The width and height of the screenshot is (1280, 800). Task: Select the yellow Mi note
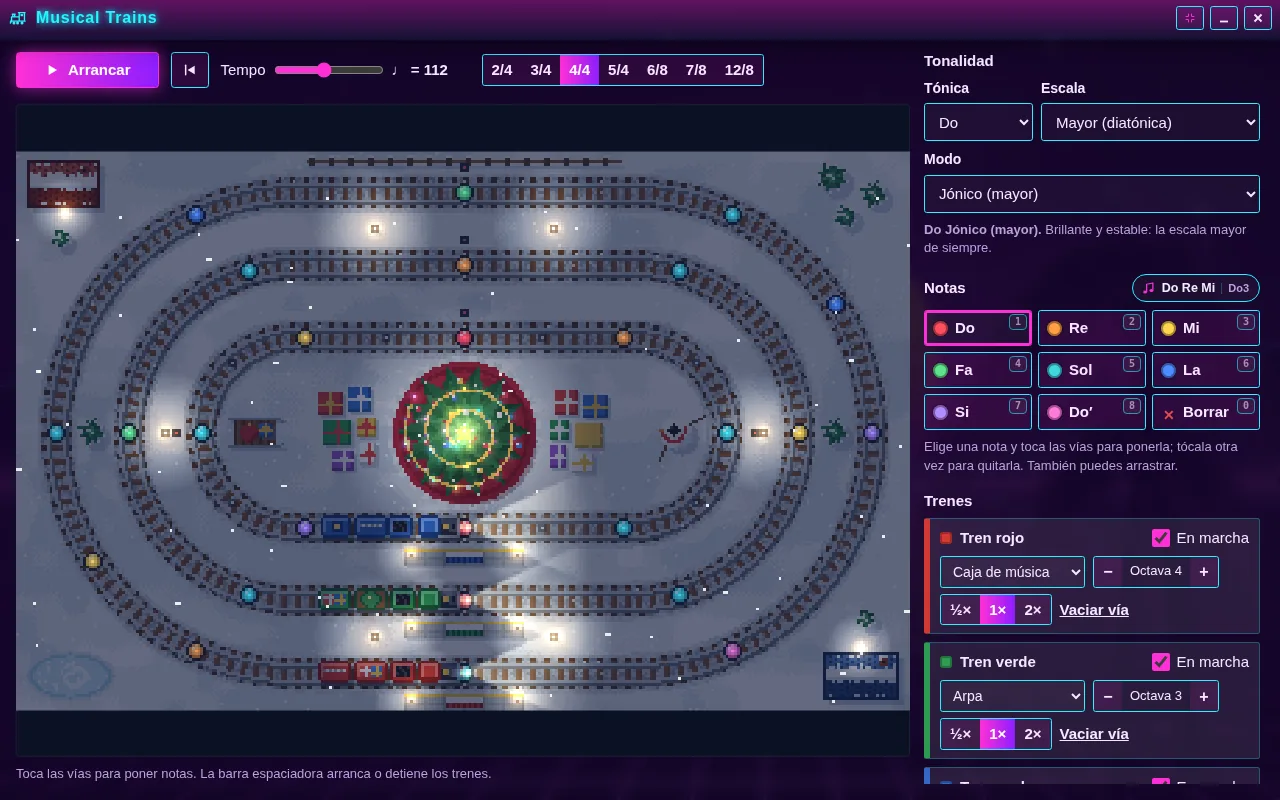(x=1205, y=328)
